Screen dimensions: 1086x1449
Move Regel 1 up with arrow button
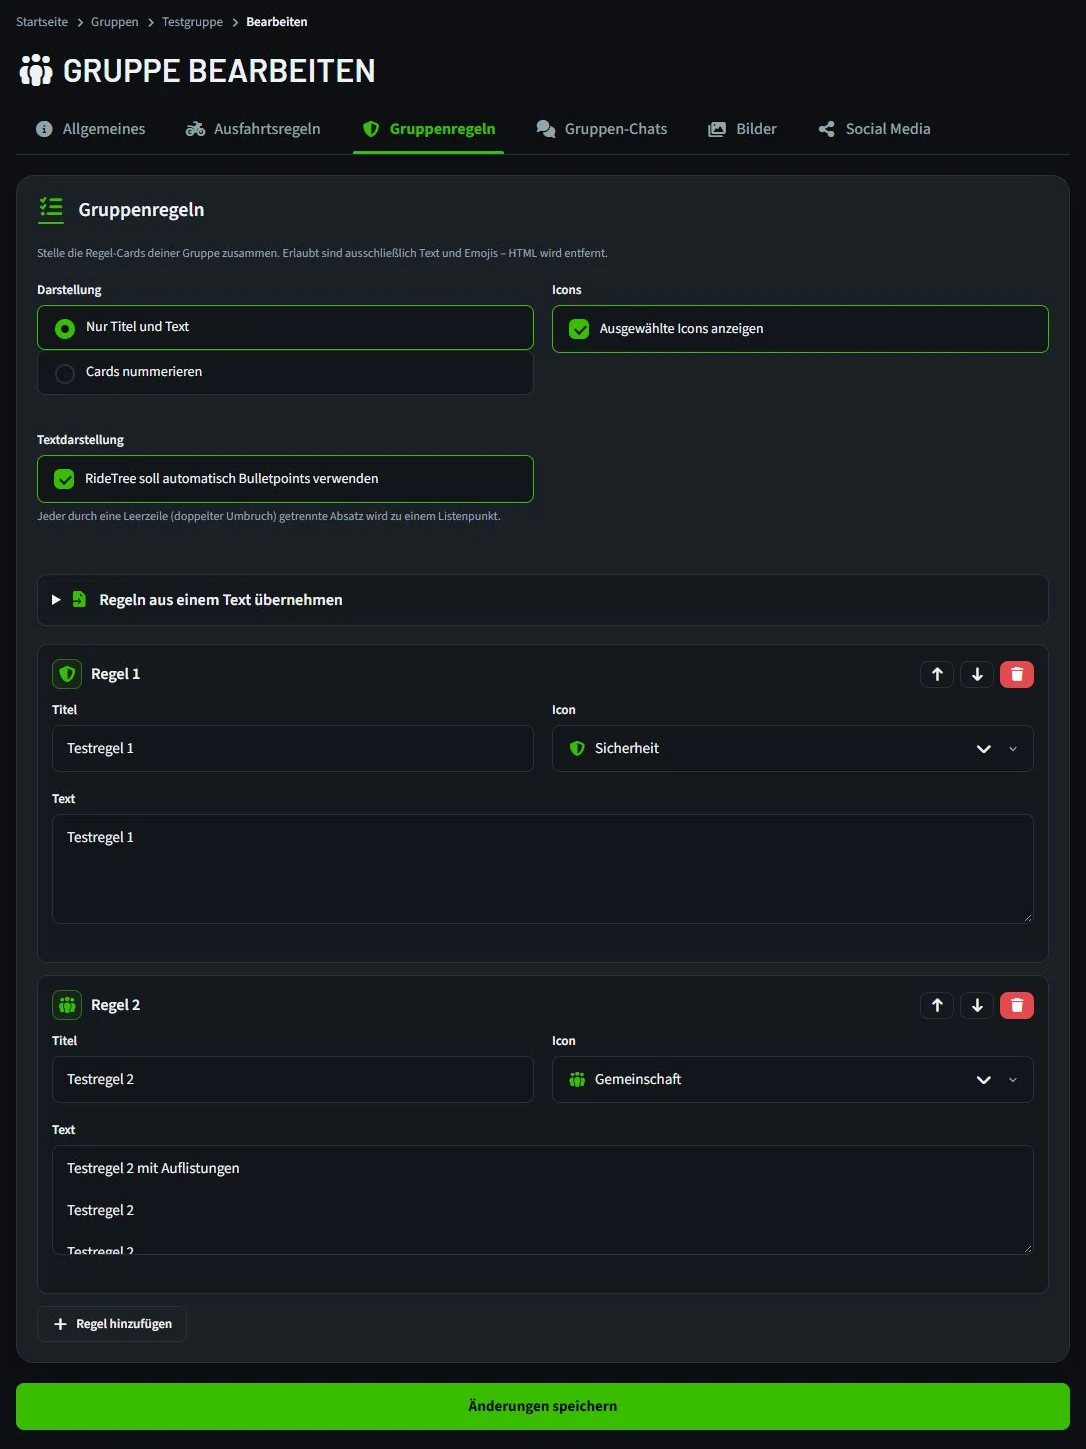click(x=937, y=674)
